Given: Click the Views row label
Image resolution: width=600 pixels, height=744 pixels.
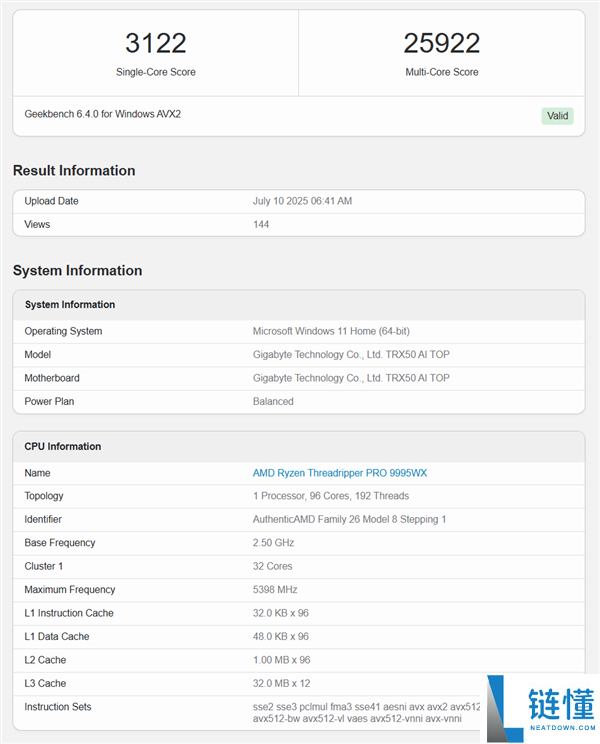Looking at the screenshot, I should tap(37, 224).
